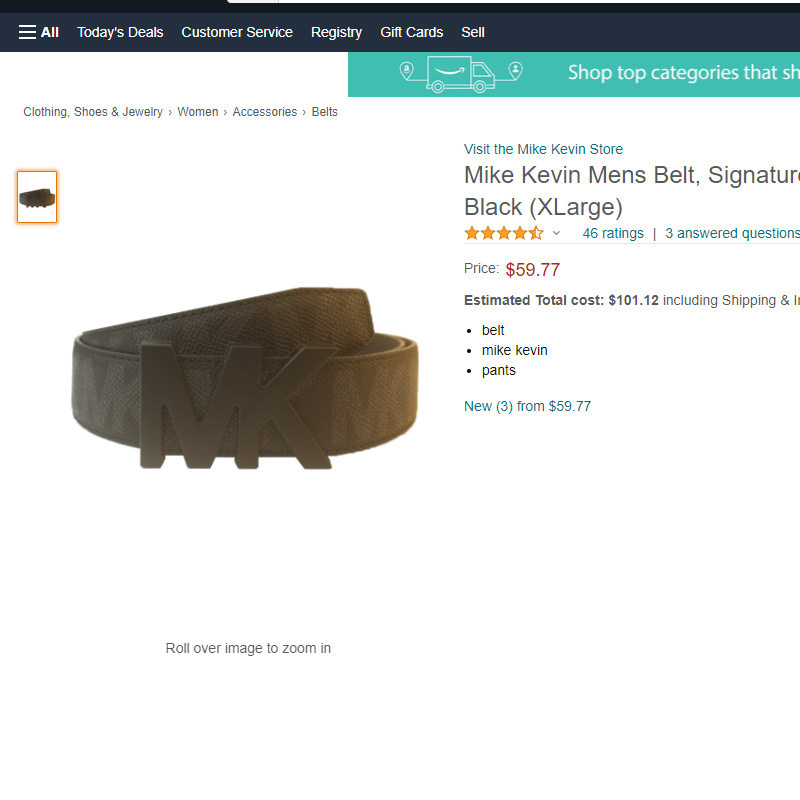
Task: Expand the ratings breakdown chevron
Action: pyautogui.click(x=557, y=233)
